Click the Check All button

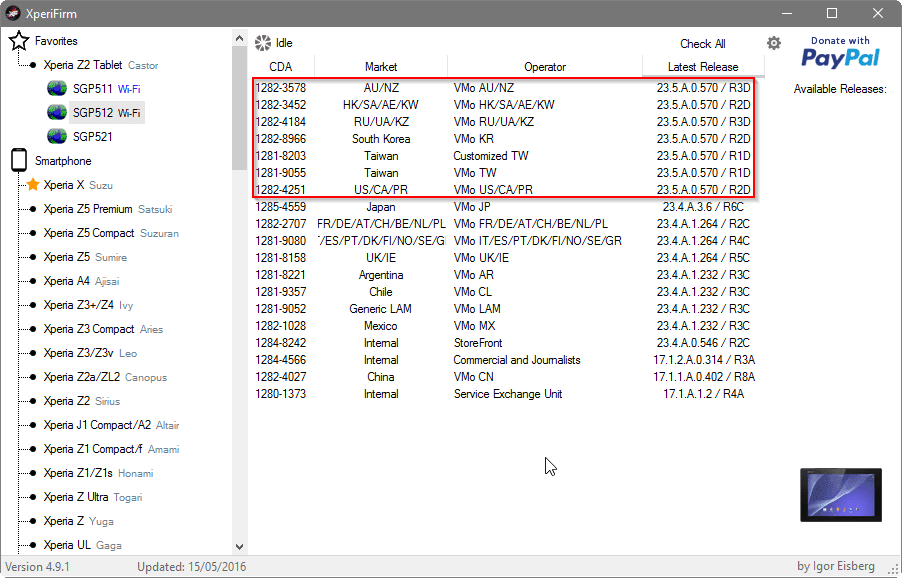click(x=702, y=44)
